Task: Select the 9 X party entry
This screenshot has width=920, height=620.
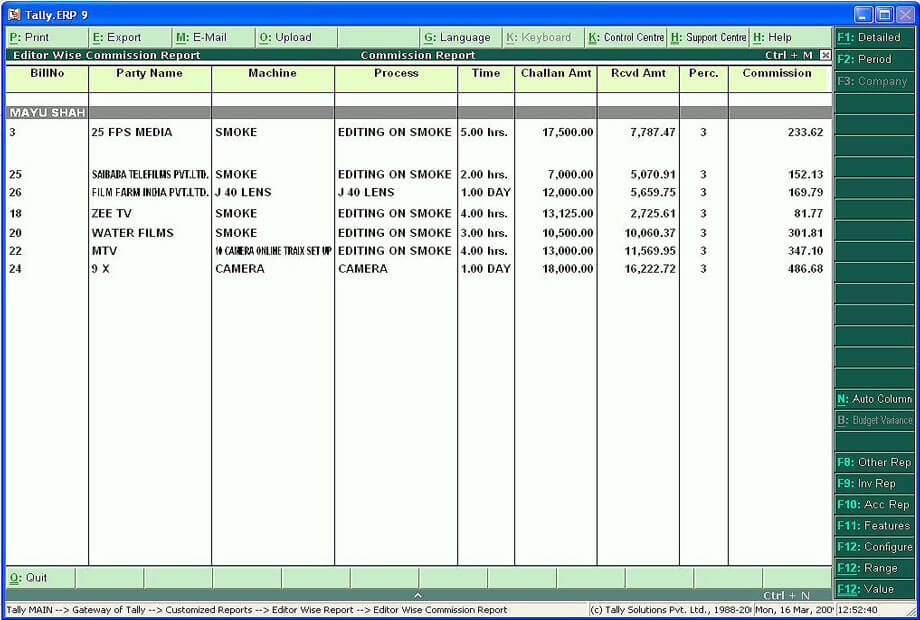Action: coord(100,269)
